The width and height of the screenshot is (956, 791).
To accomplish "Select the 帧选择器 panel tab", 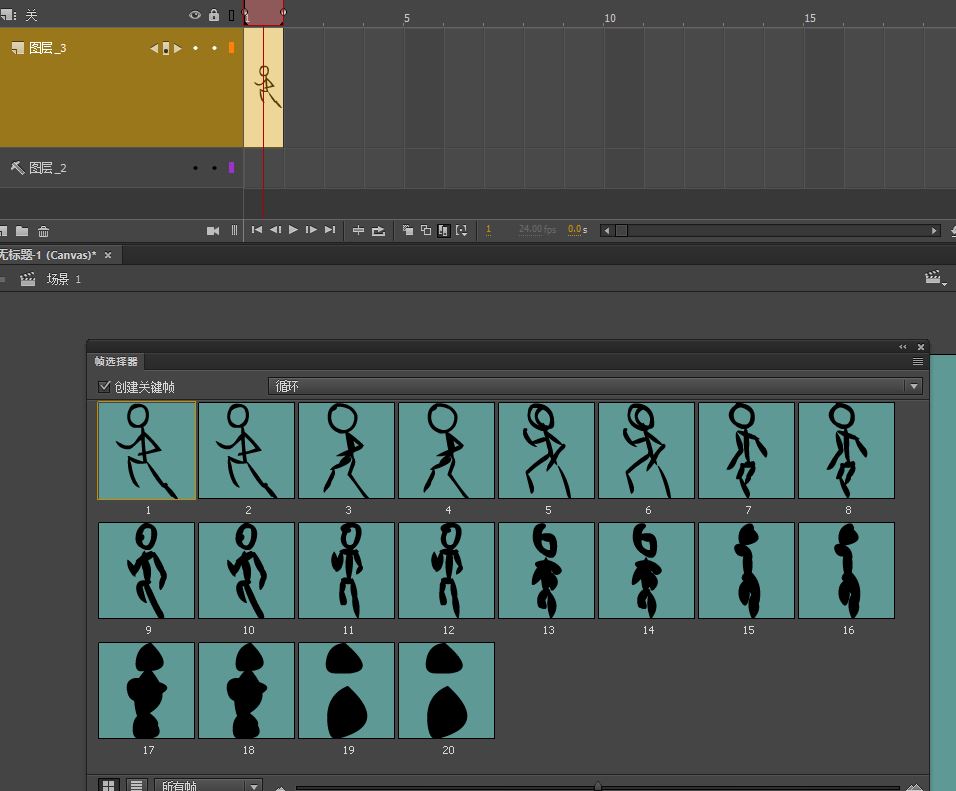I will pyautogui.click(x=116, y=362).
